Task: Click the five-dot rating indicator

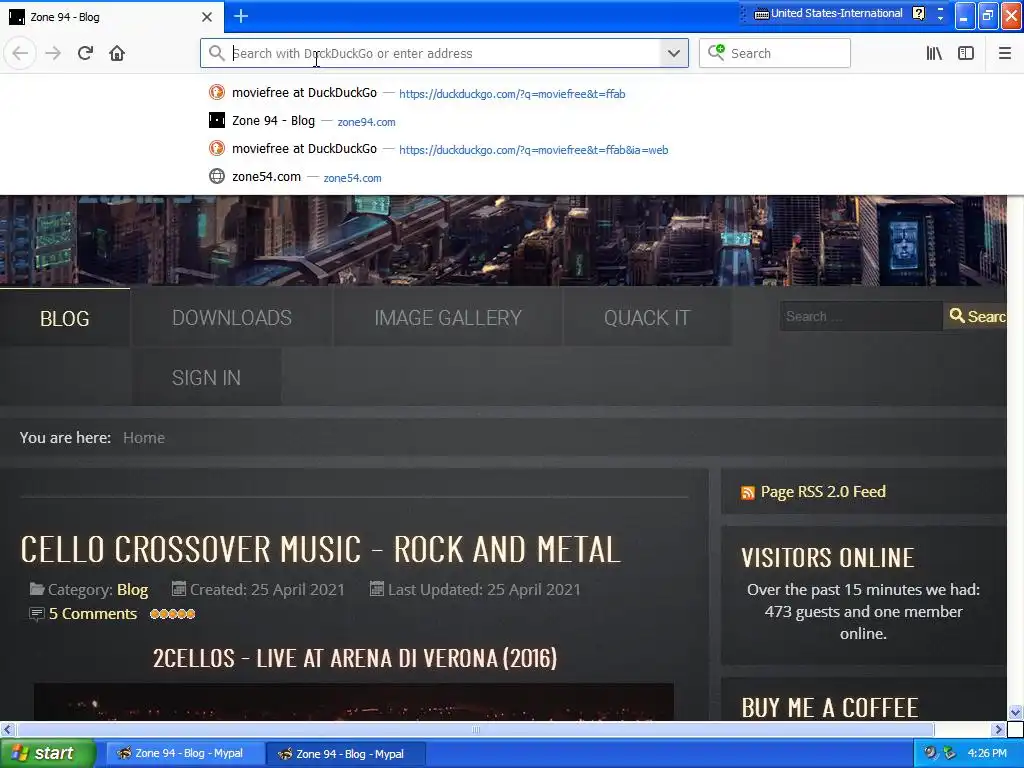Action: (172, 614)
